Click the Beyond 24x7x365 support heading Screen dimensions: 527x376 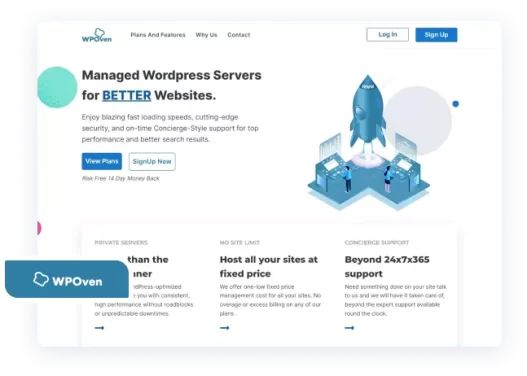coord(387,266)
